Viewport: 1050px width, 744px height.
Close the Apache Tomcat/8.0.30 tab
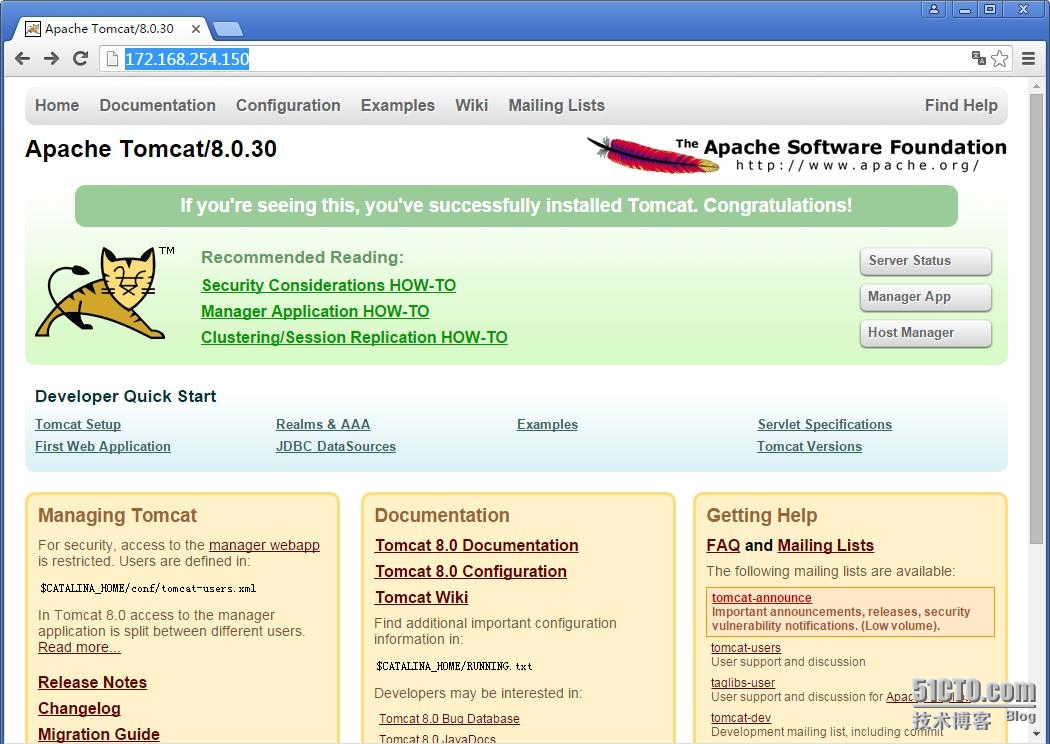[x=196, y=29]
